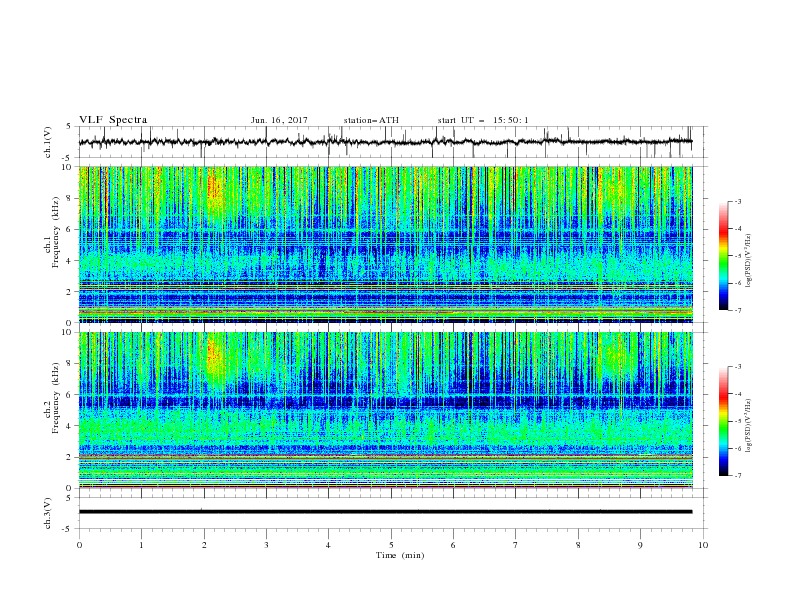This screenshot has width=792, height=612.
Task: Click the ch.1 voltage waveform trace
Action: (x=385, y=142)
